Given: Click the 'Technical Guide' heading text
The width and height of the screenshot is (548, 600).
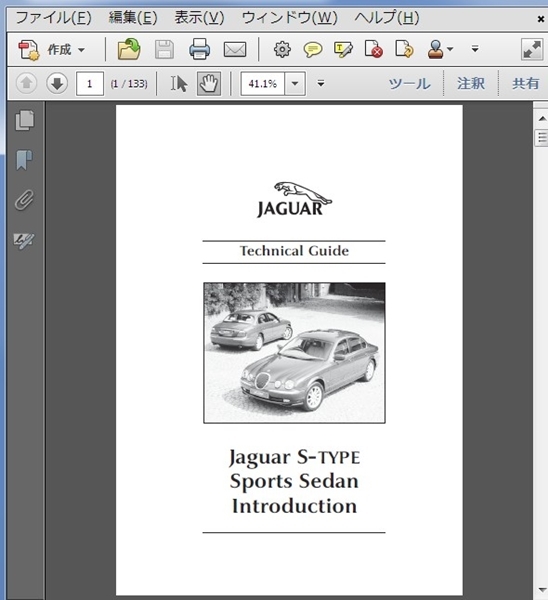Looking at the screenshot, I should point(294,251).
